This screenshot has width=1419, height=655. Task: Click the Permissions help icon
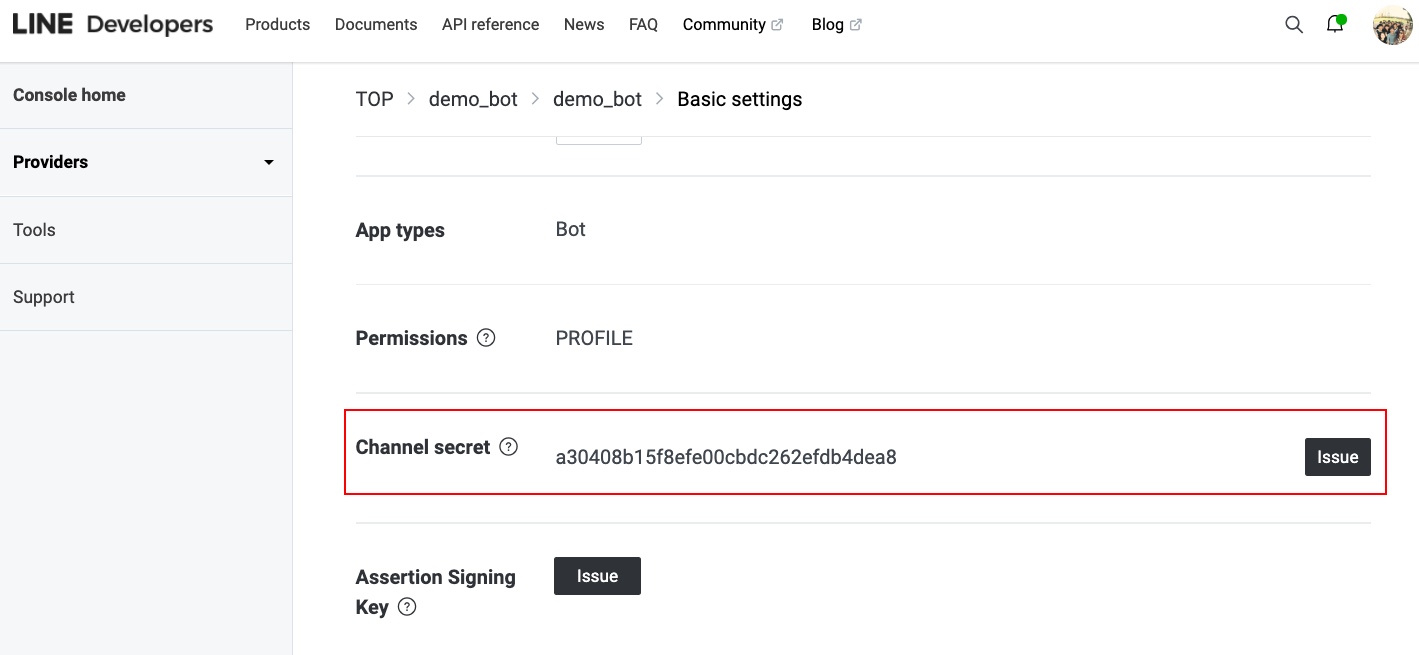point(486,338)
